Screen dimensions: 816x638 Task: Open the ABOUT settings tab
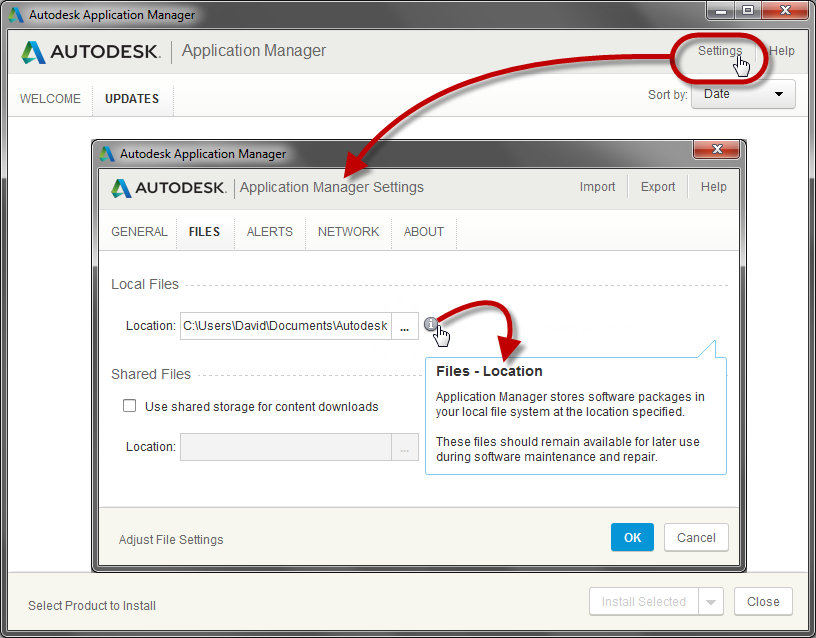[424, 232]
